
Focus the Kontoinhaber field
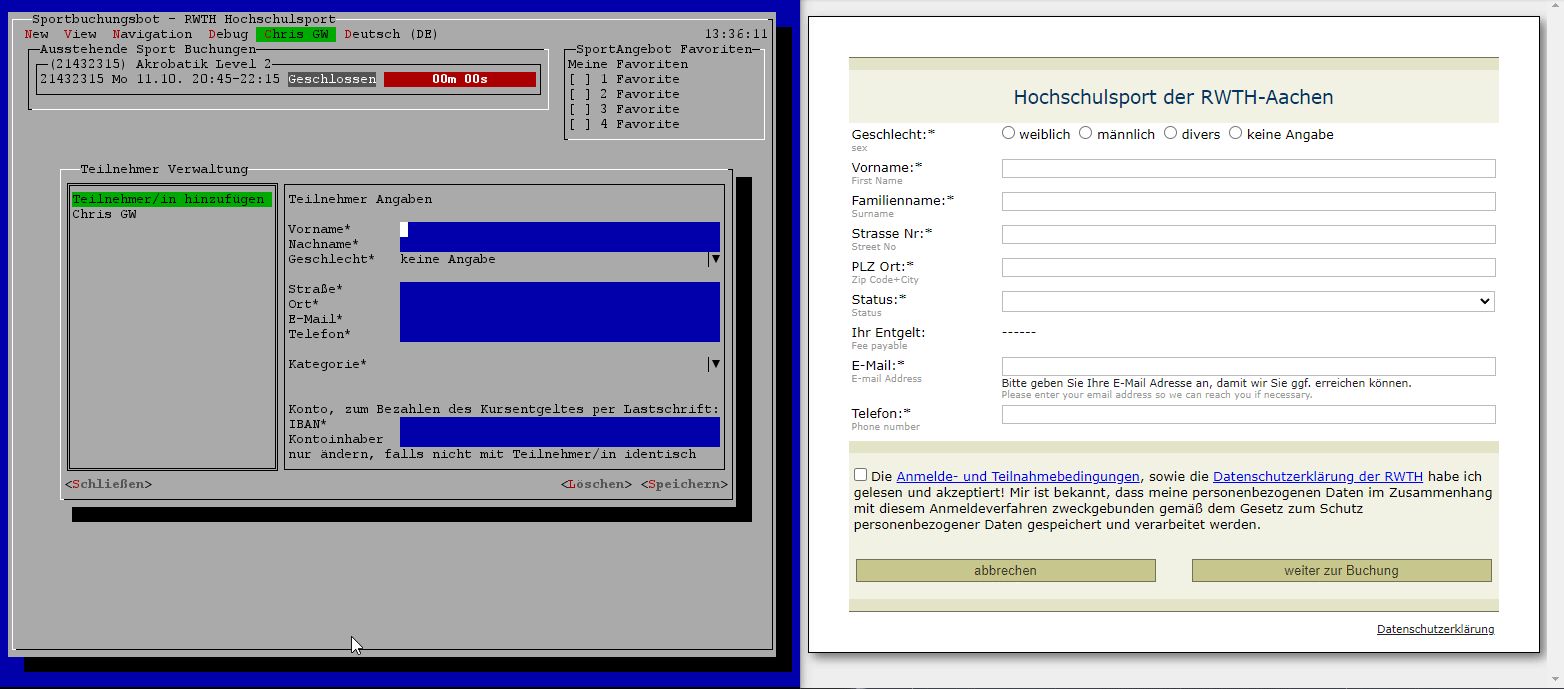point(560,439)
